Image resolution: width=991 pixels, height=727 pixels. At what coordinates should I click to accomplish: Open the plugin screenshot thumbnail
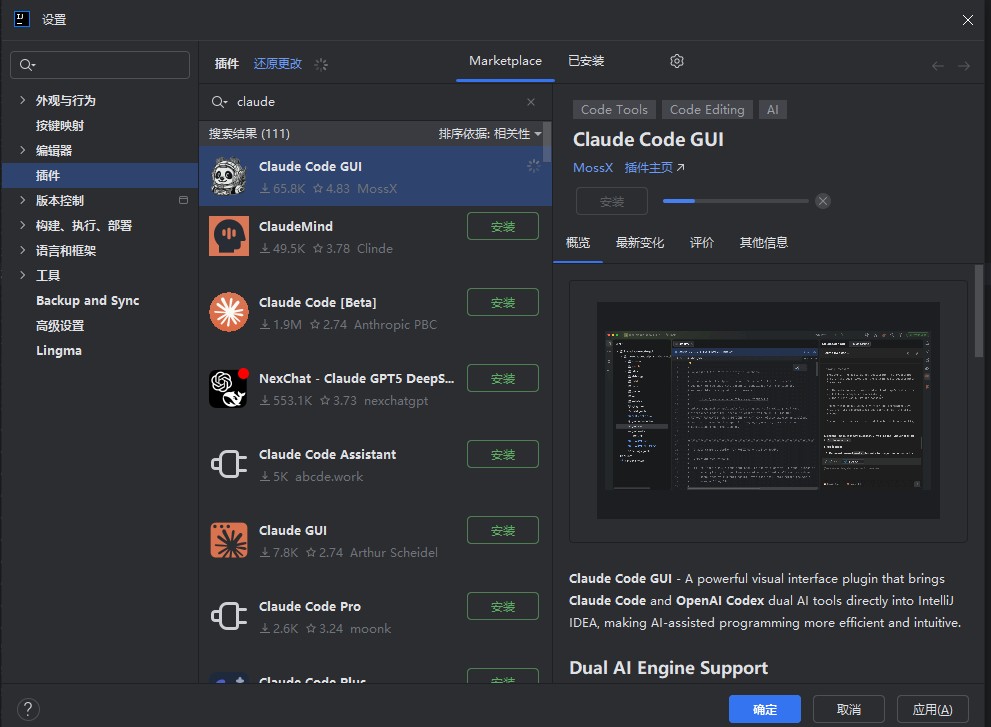click(768, 411)
